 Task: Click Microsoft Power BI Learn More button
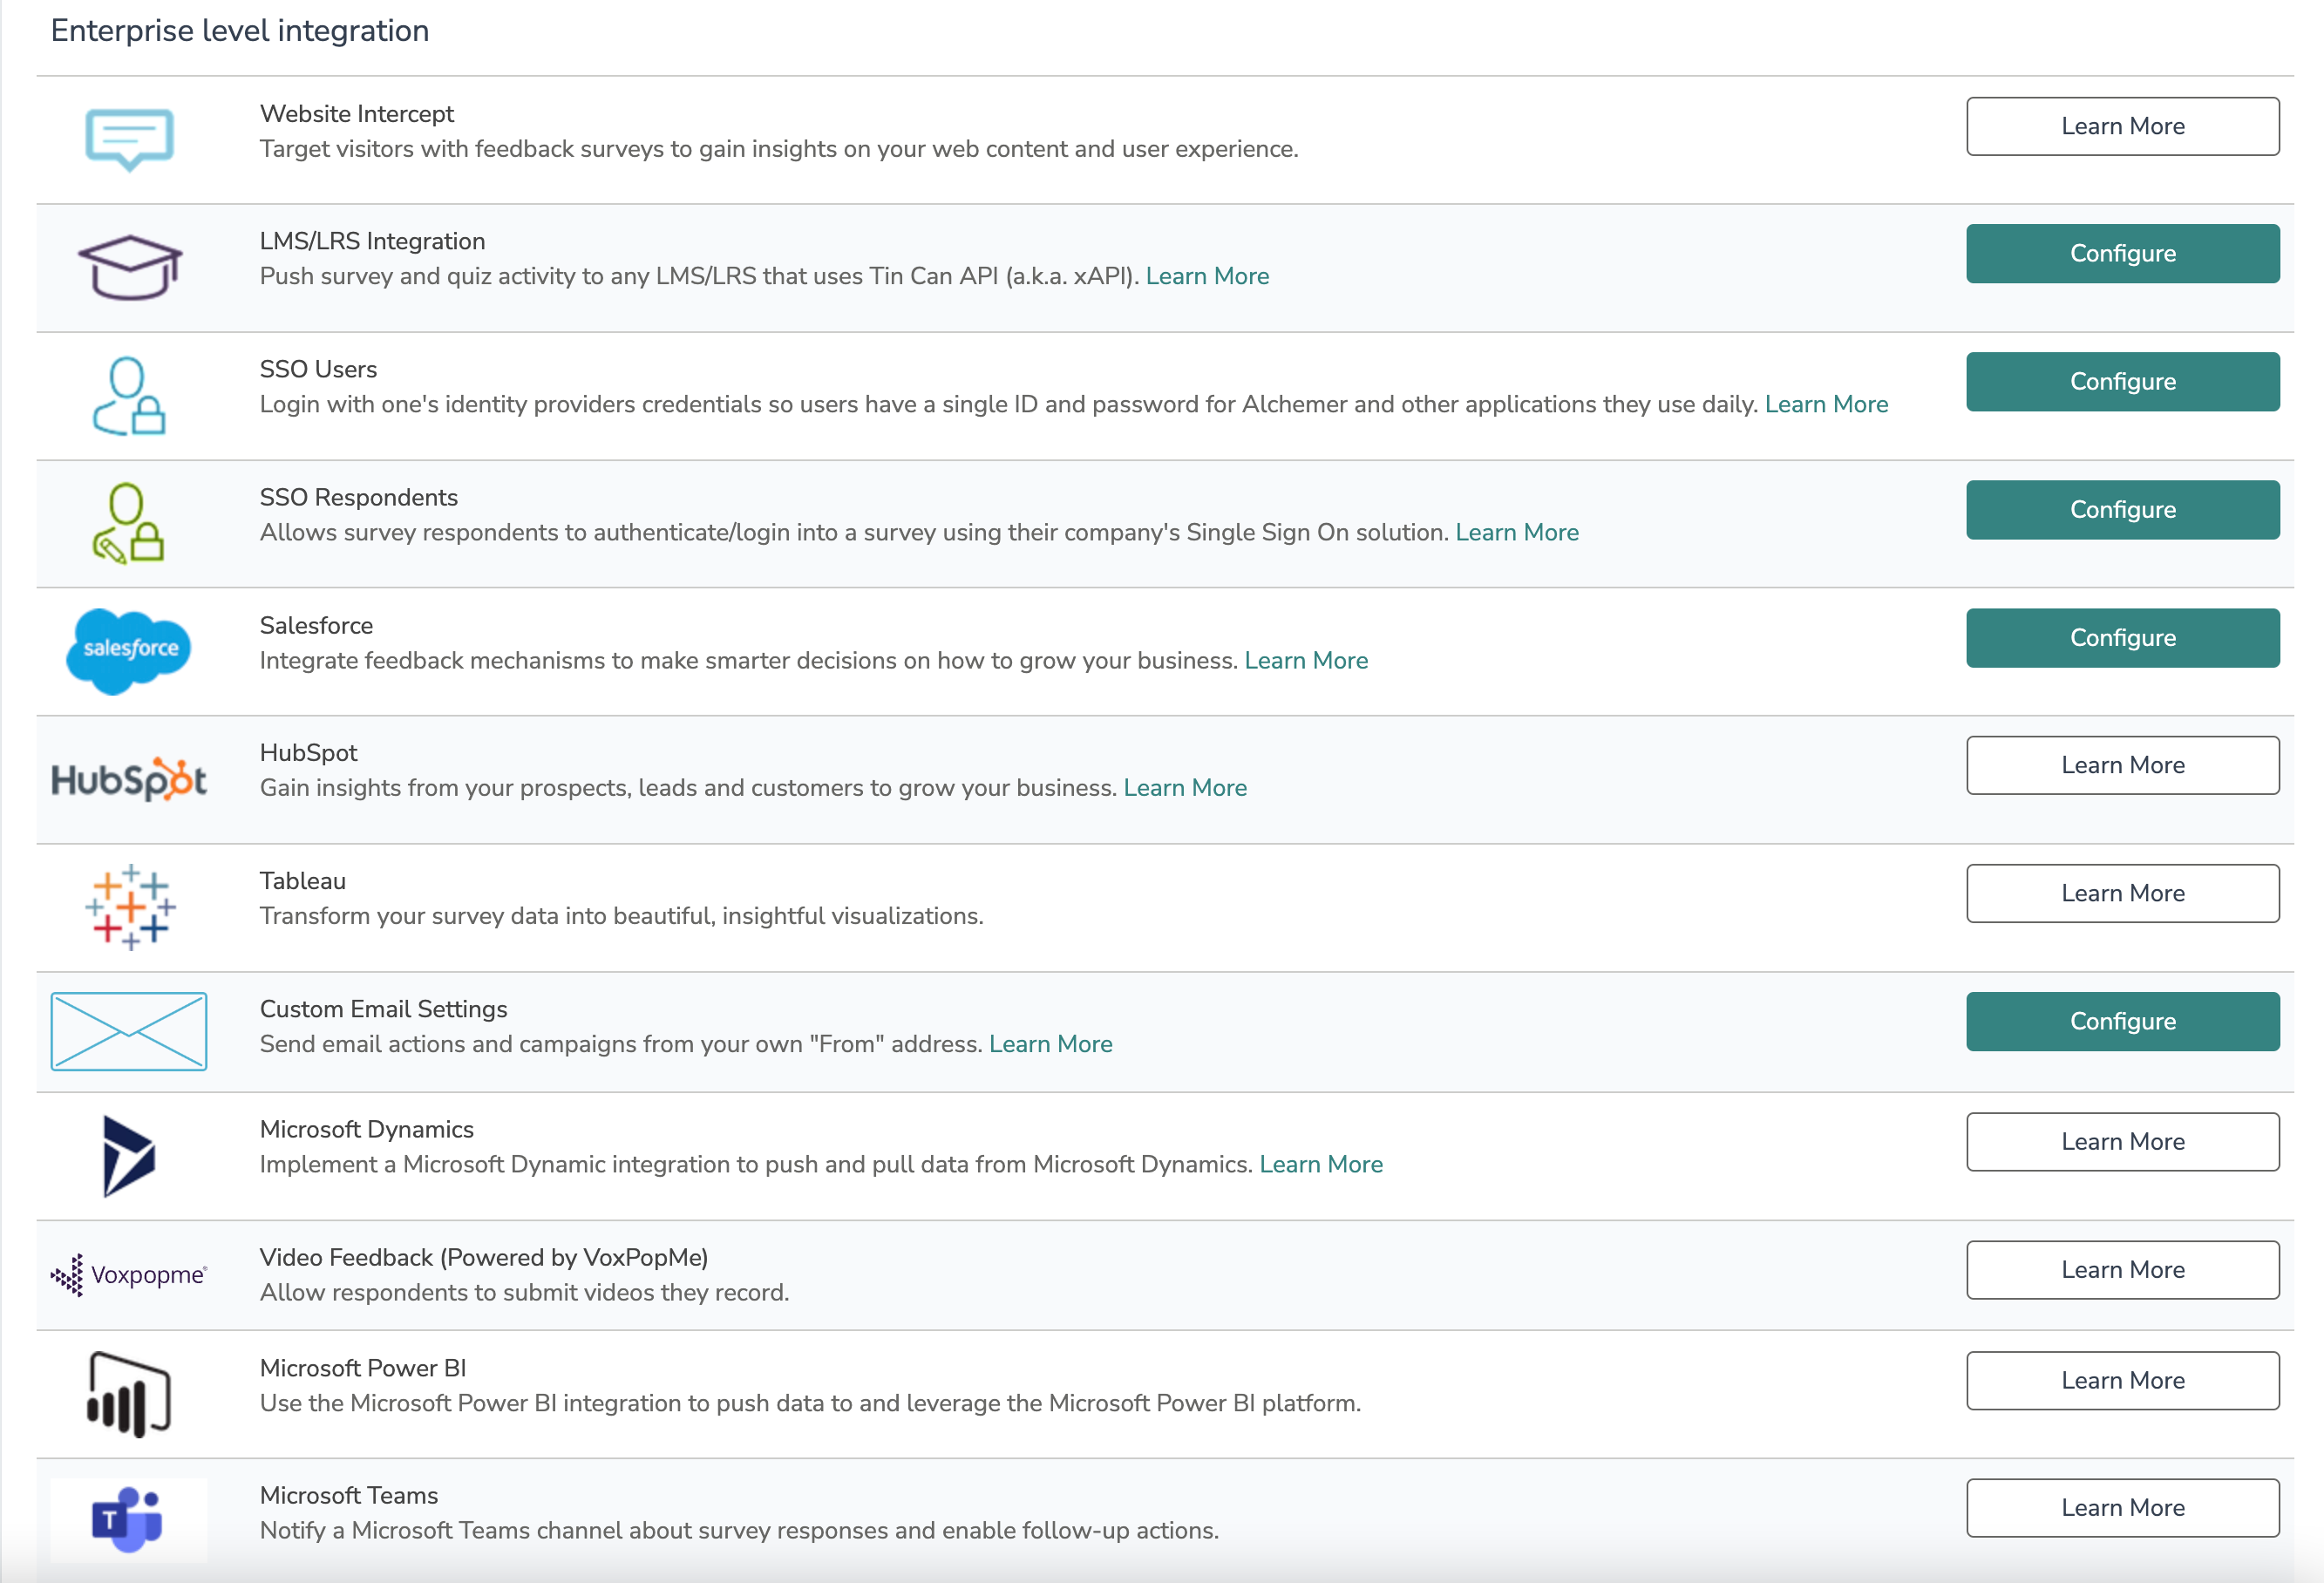click(2122, 1380)
